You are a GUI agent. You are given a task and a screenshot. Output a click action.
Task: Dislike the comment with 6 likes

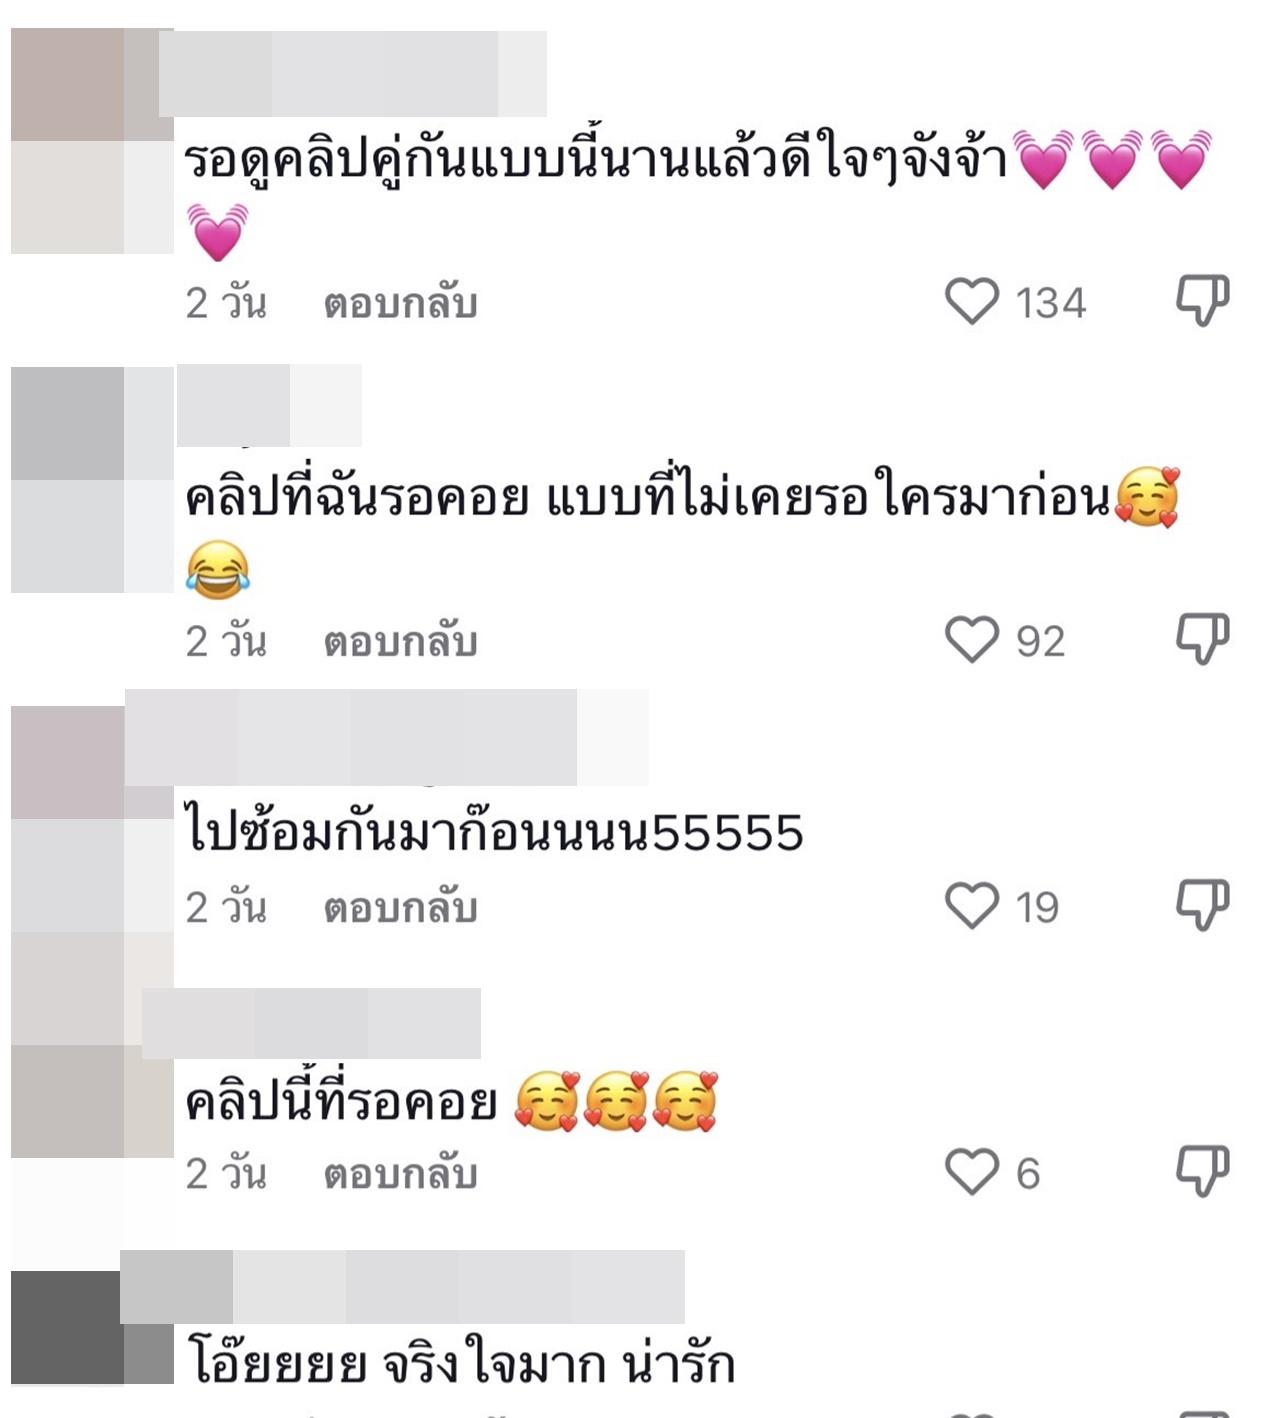click(x=1202, y=1170)
